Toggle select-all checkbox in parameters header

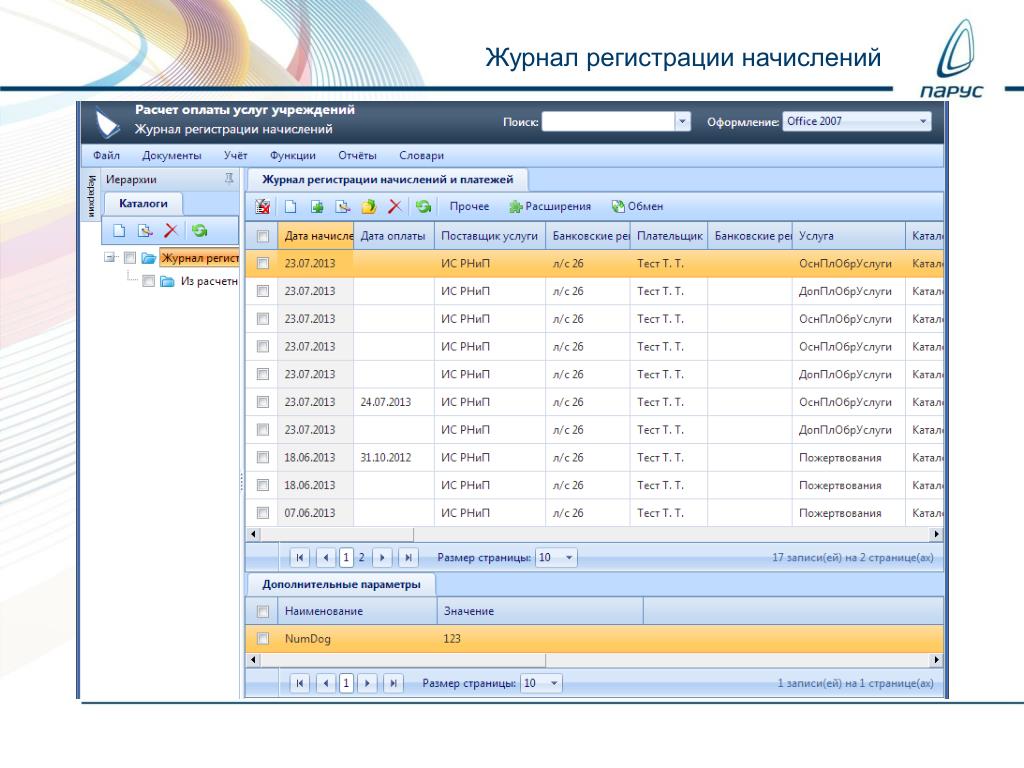(x=263, y=611)
